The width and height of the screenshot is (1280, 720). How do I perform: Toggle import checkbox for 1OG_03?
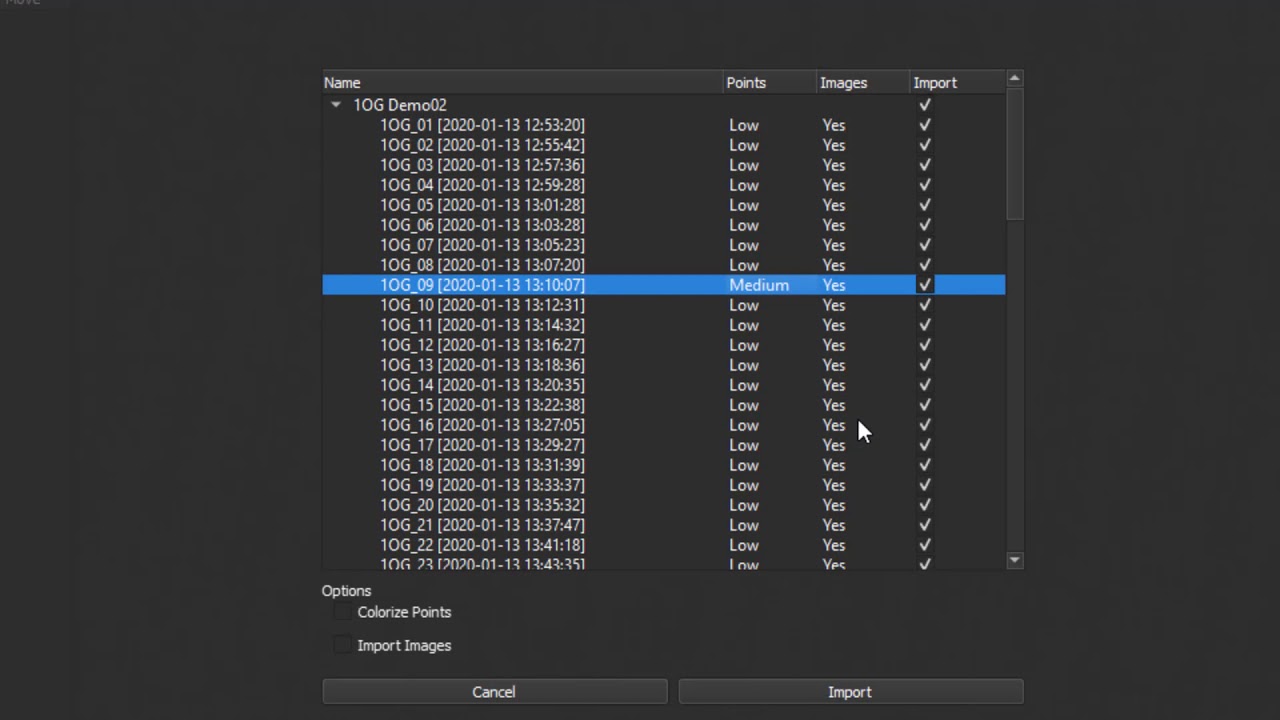pyautogui.click(x=925, y=165)
